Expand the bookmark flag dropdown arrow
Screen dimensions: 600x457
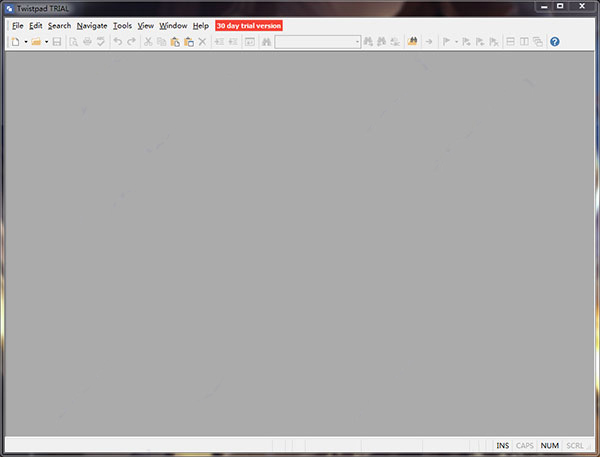tap(457, 42)
